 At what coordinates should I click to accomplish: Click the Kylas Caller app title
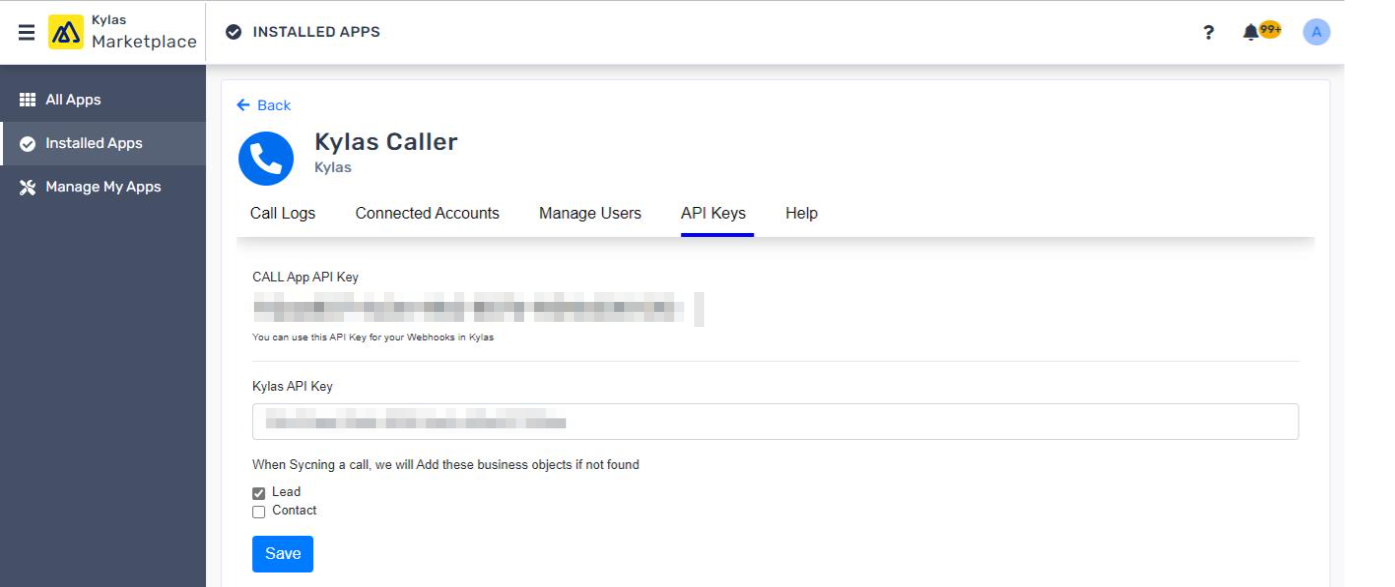coord(386,142)
